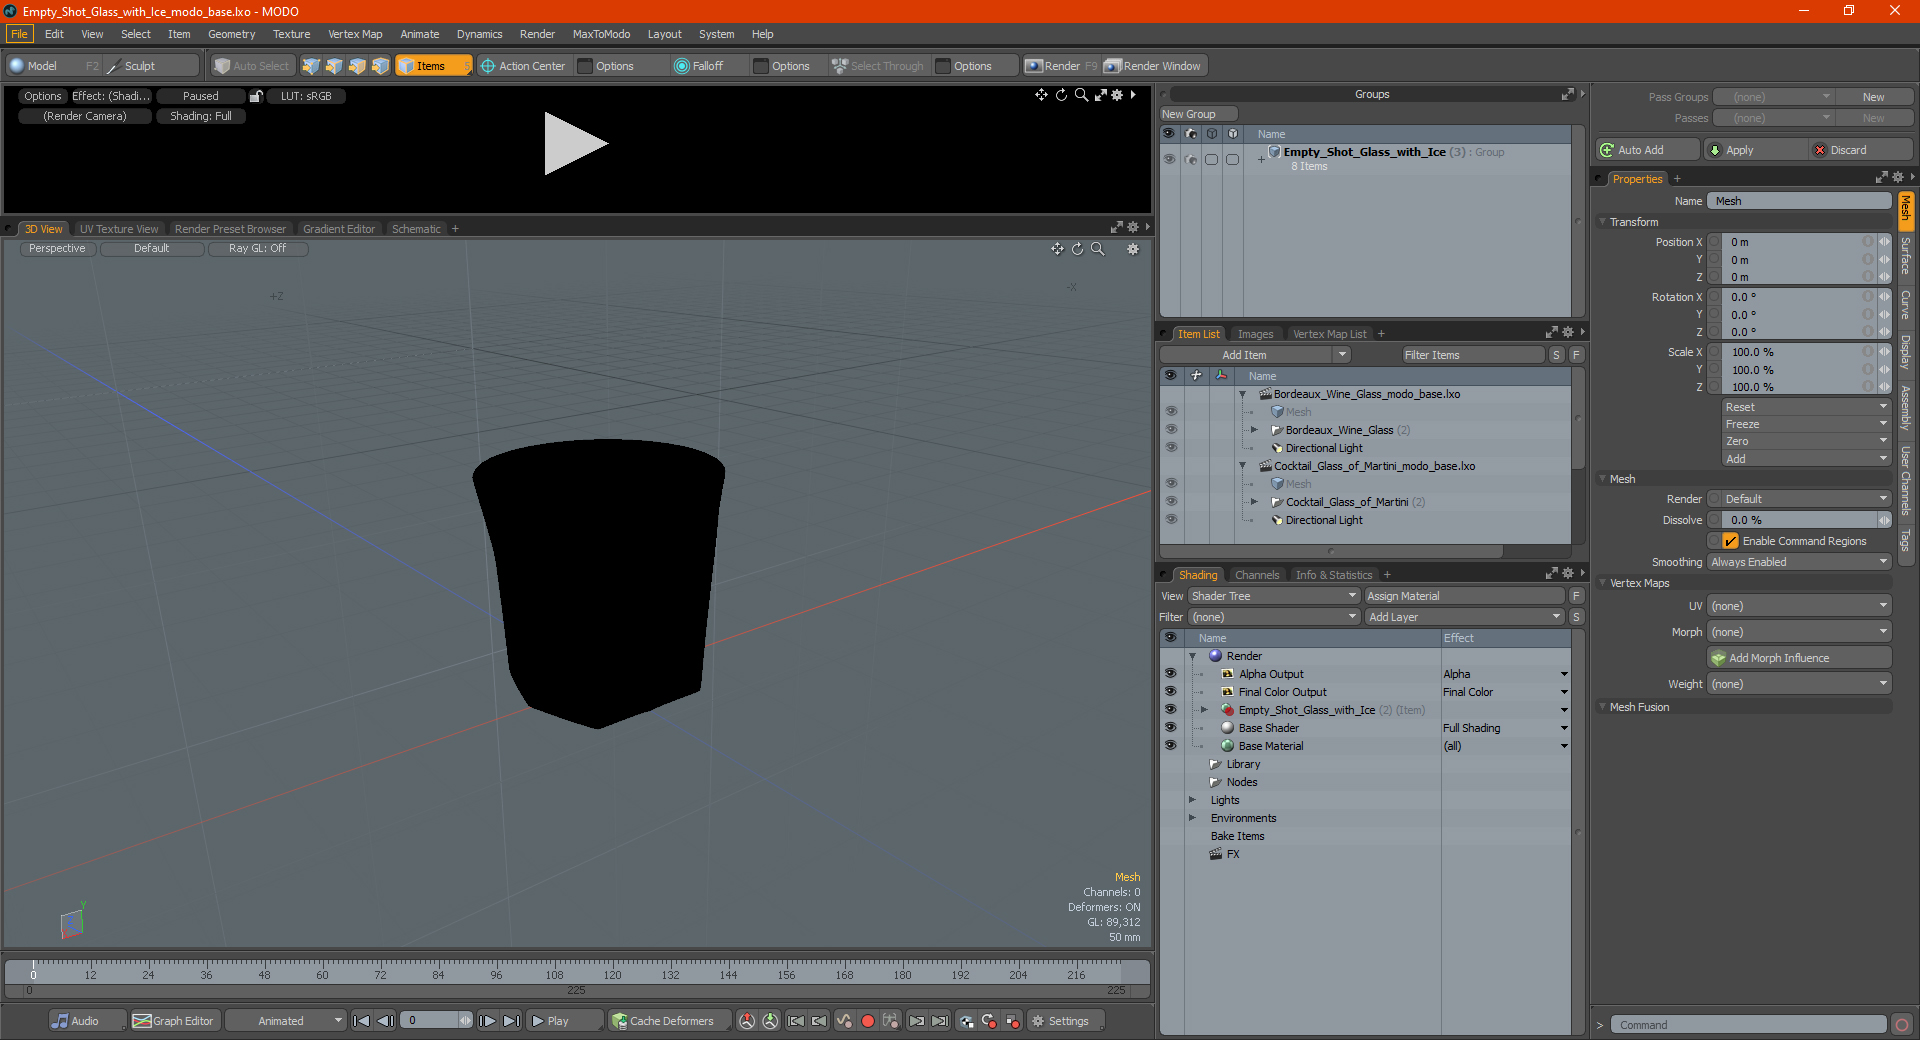The width and height of the screenshot is (1920, 1040).
Task: Expand the Lights tree node
Action: [x=1192, y=800]
